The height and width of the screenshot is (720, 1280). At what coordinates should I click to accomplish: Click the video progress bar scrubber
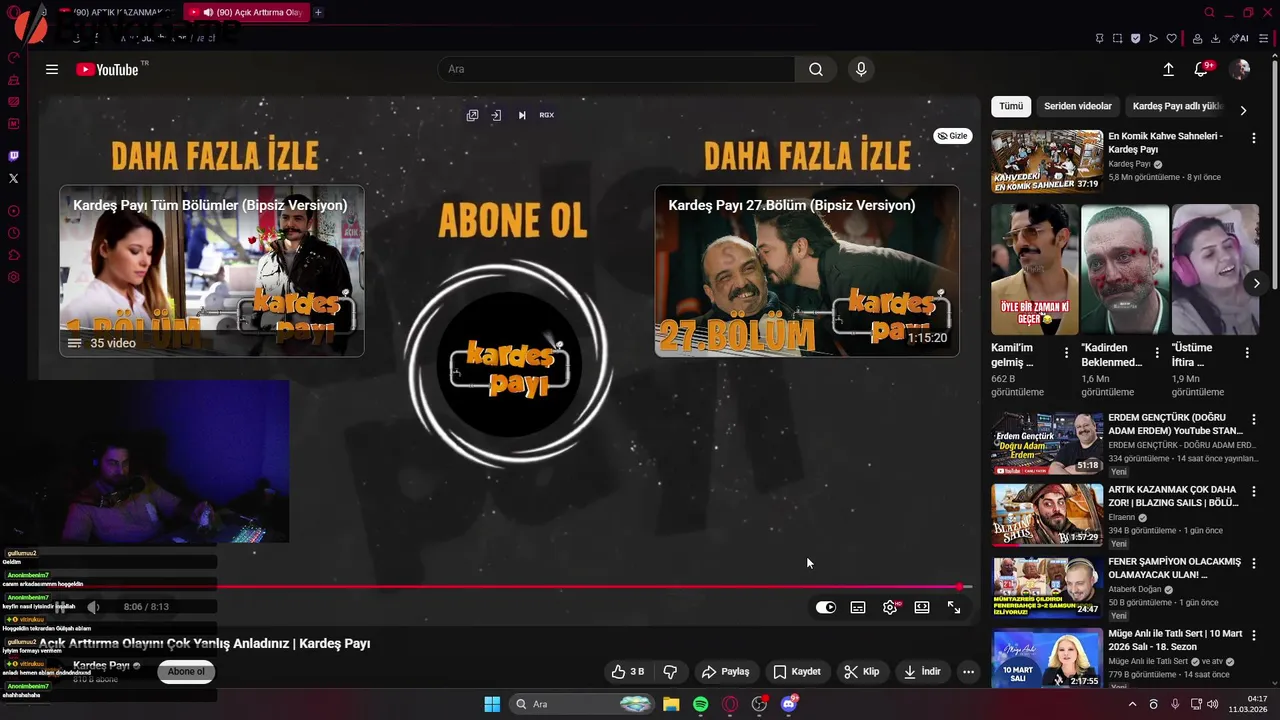[960, 587]
